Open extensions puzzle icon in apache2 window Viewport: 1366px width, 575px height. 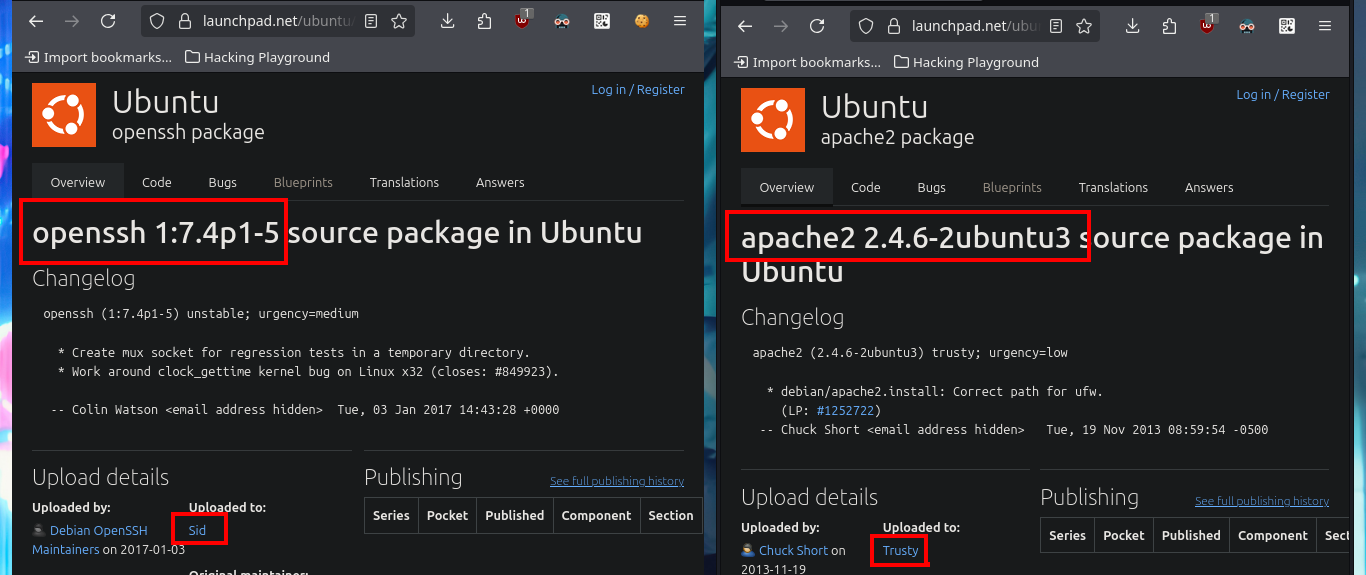point(1169,26)
